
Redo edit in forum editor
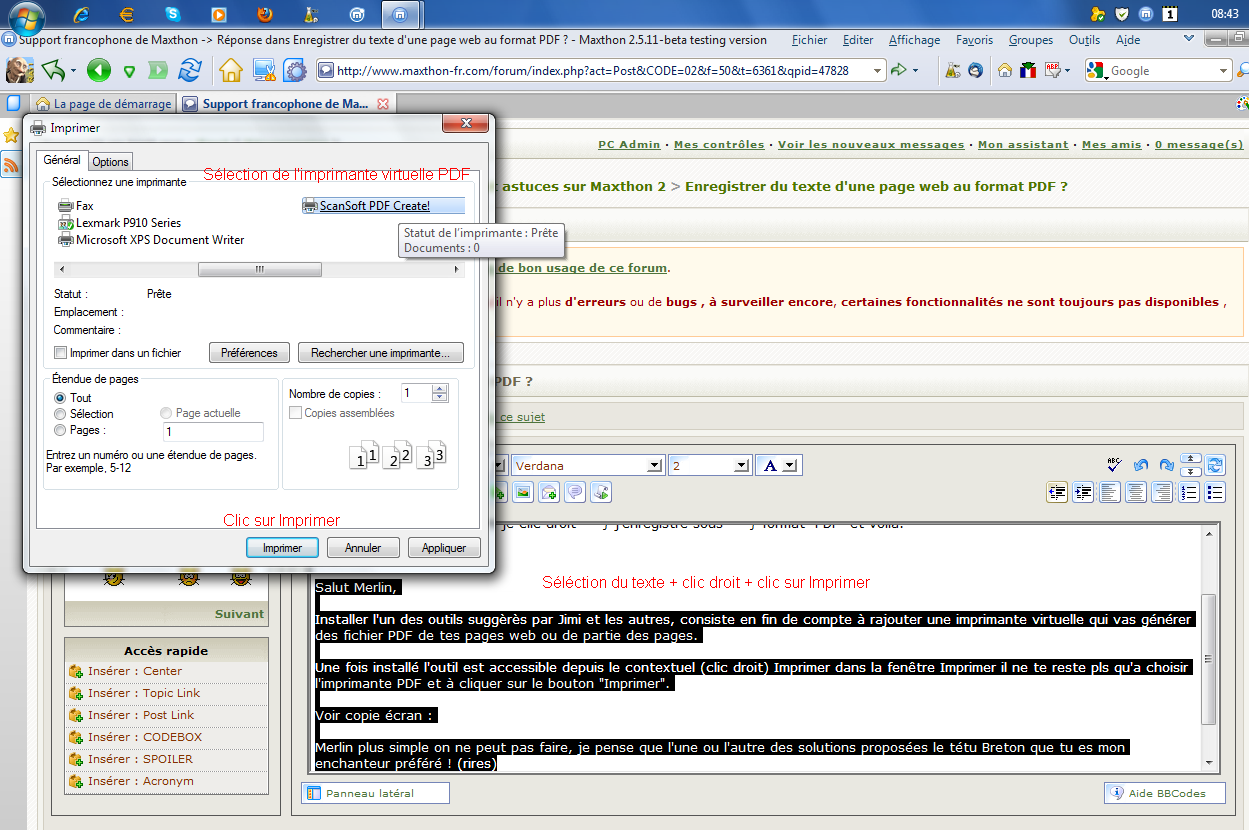[x=1166, y=465]
